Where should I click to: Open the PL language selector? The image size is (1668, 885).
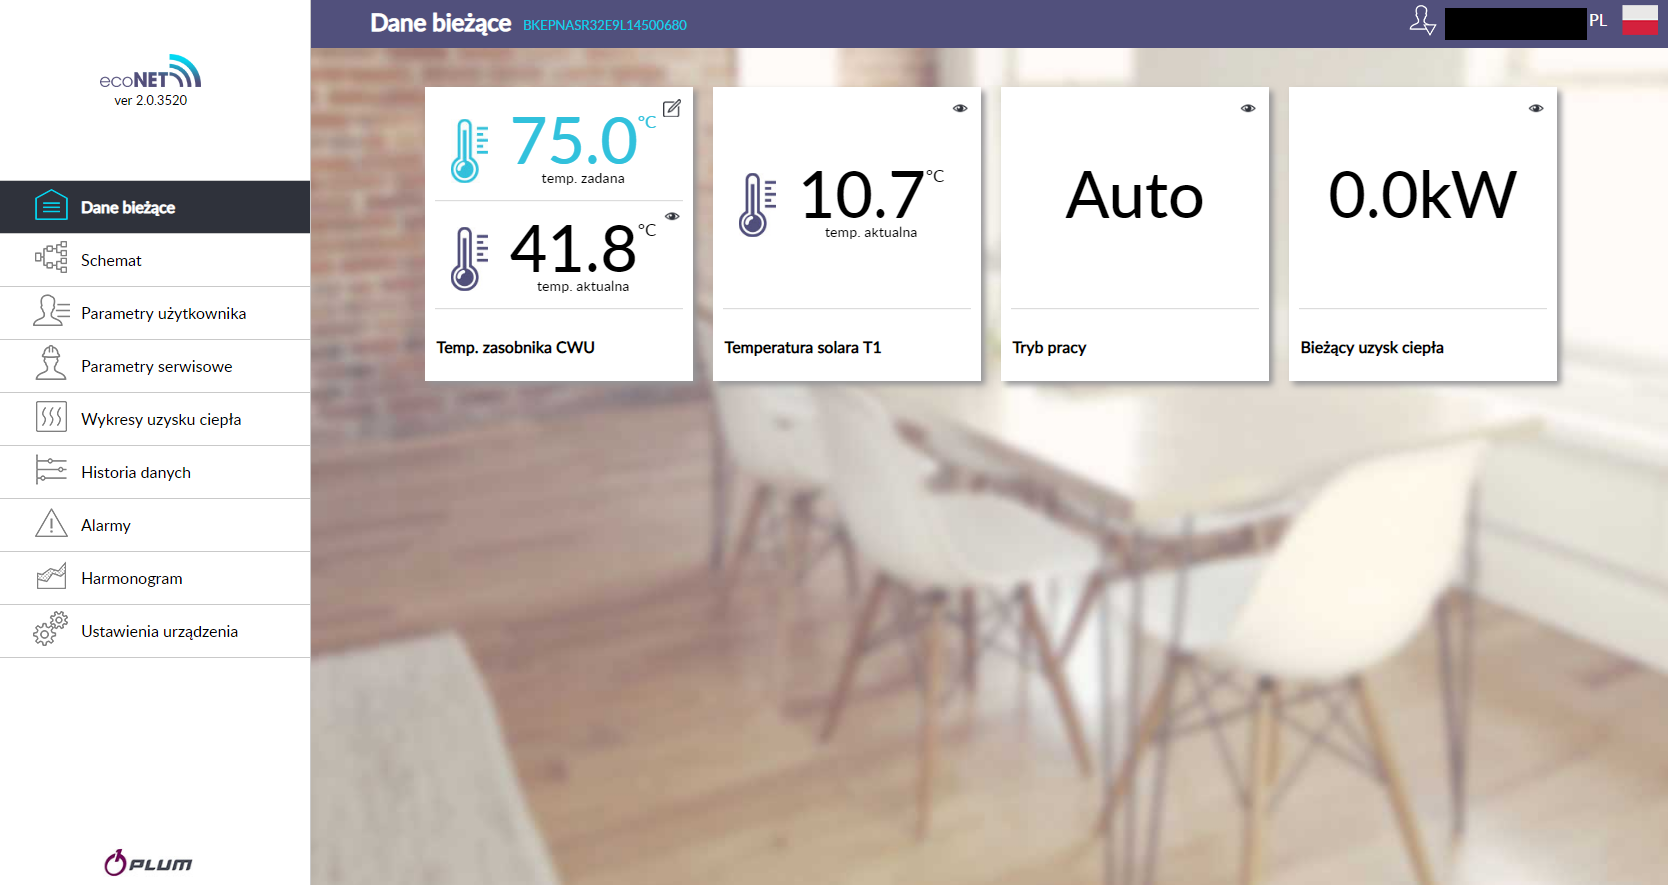point(1598,21)
